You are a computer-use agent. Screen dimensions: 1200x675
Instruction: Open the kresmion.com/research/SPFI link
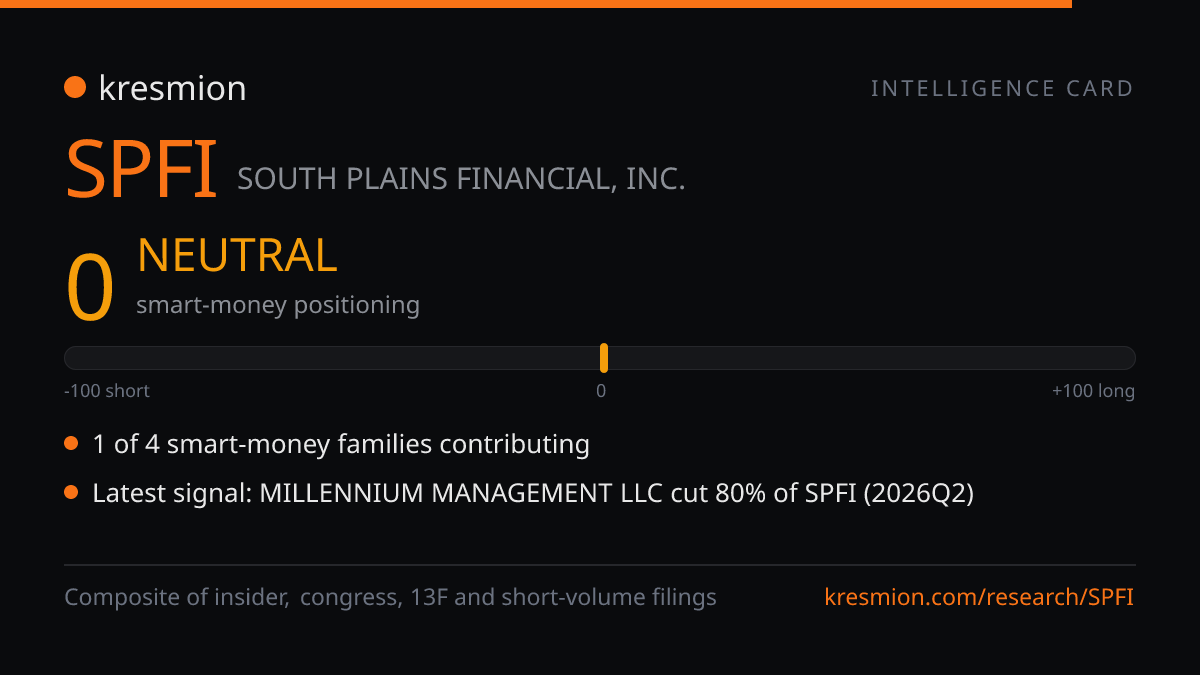pos(979,597)
